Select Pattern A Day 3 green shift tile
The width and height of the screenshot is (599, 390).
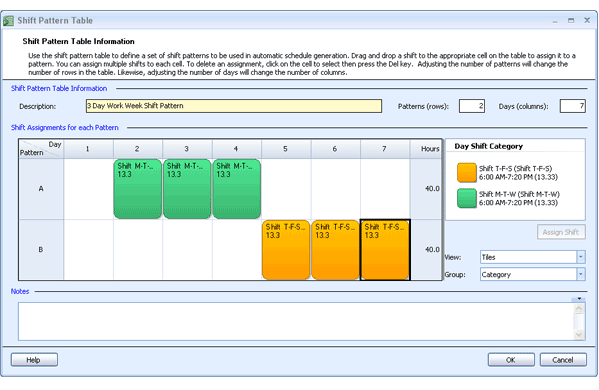point(187,189)
